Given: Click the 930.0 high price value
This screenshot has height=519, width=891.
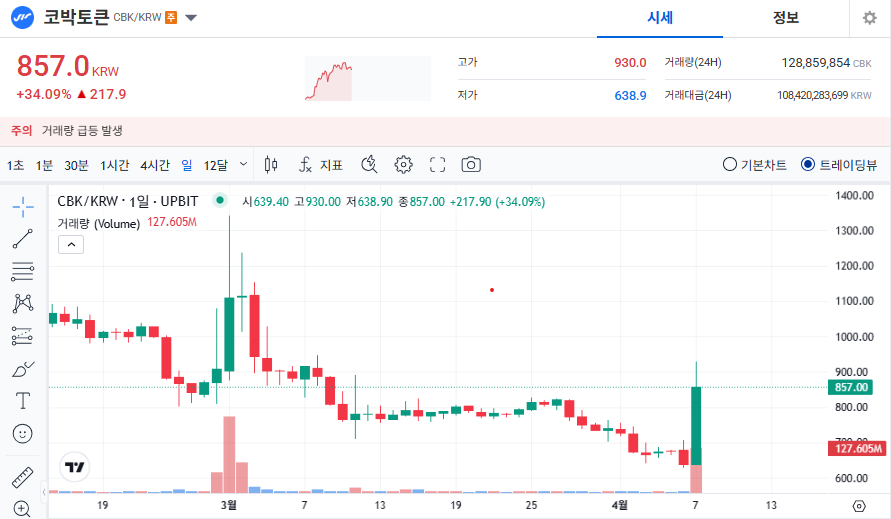Looking at the screenshot, I should point(630,63).
